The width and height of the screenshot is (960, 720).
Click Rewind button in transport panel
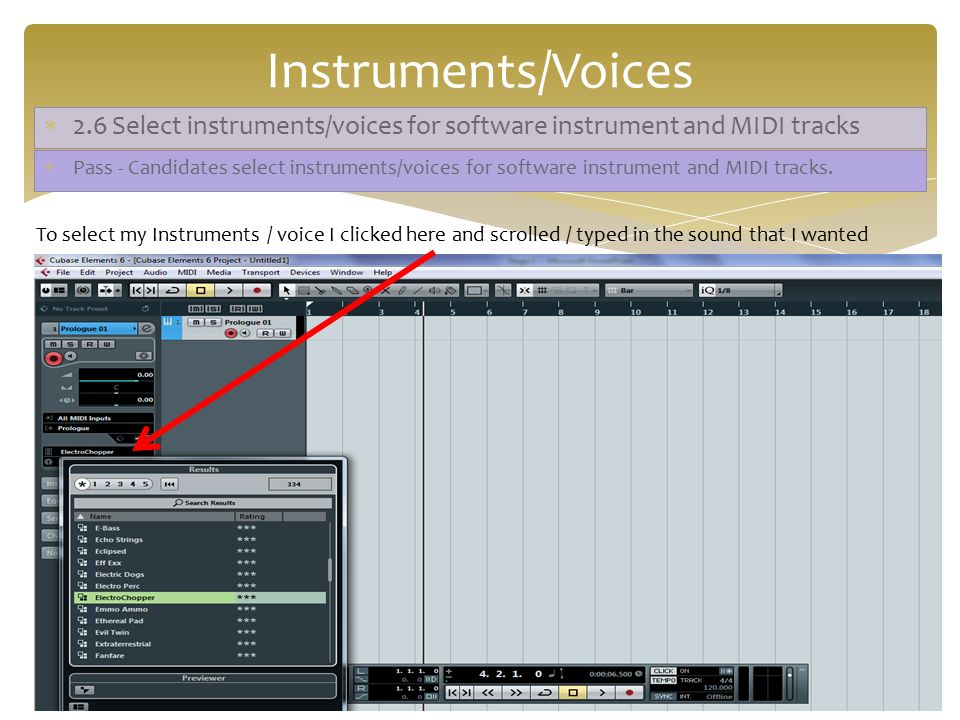[x=488, y=692]
